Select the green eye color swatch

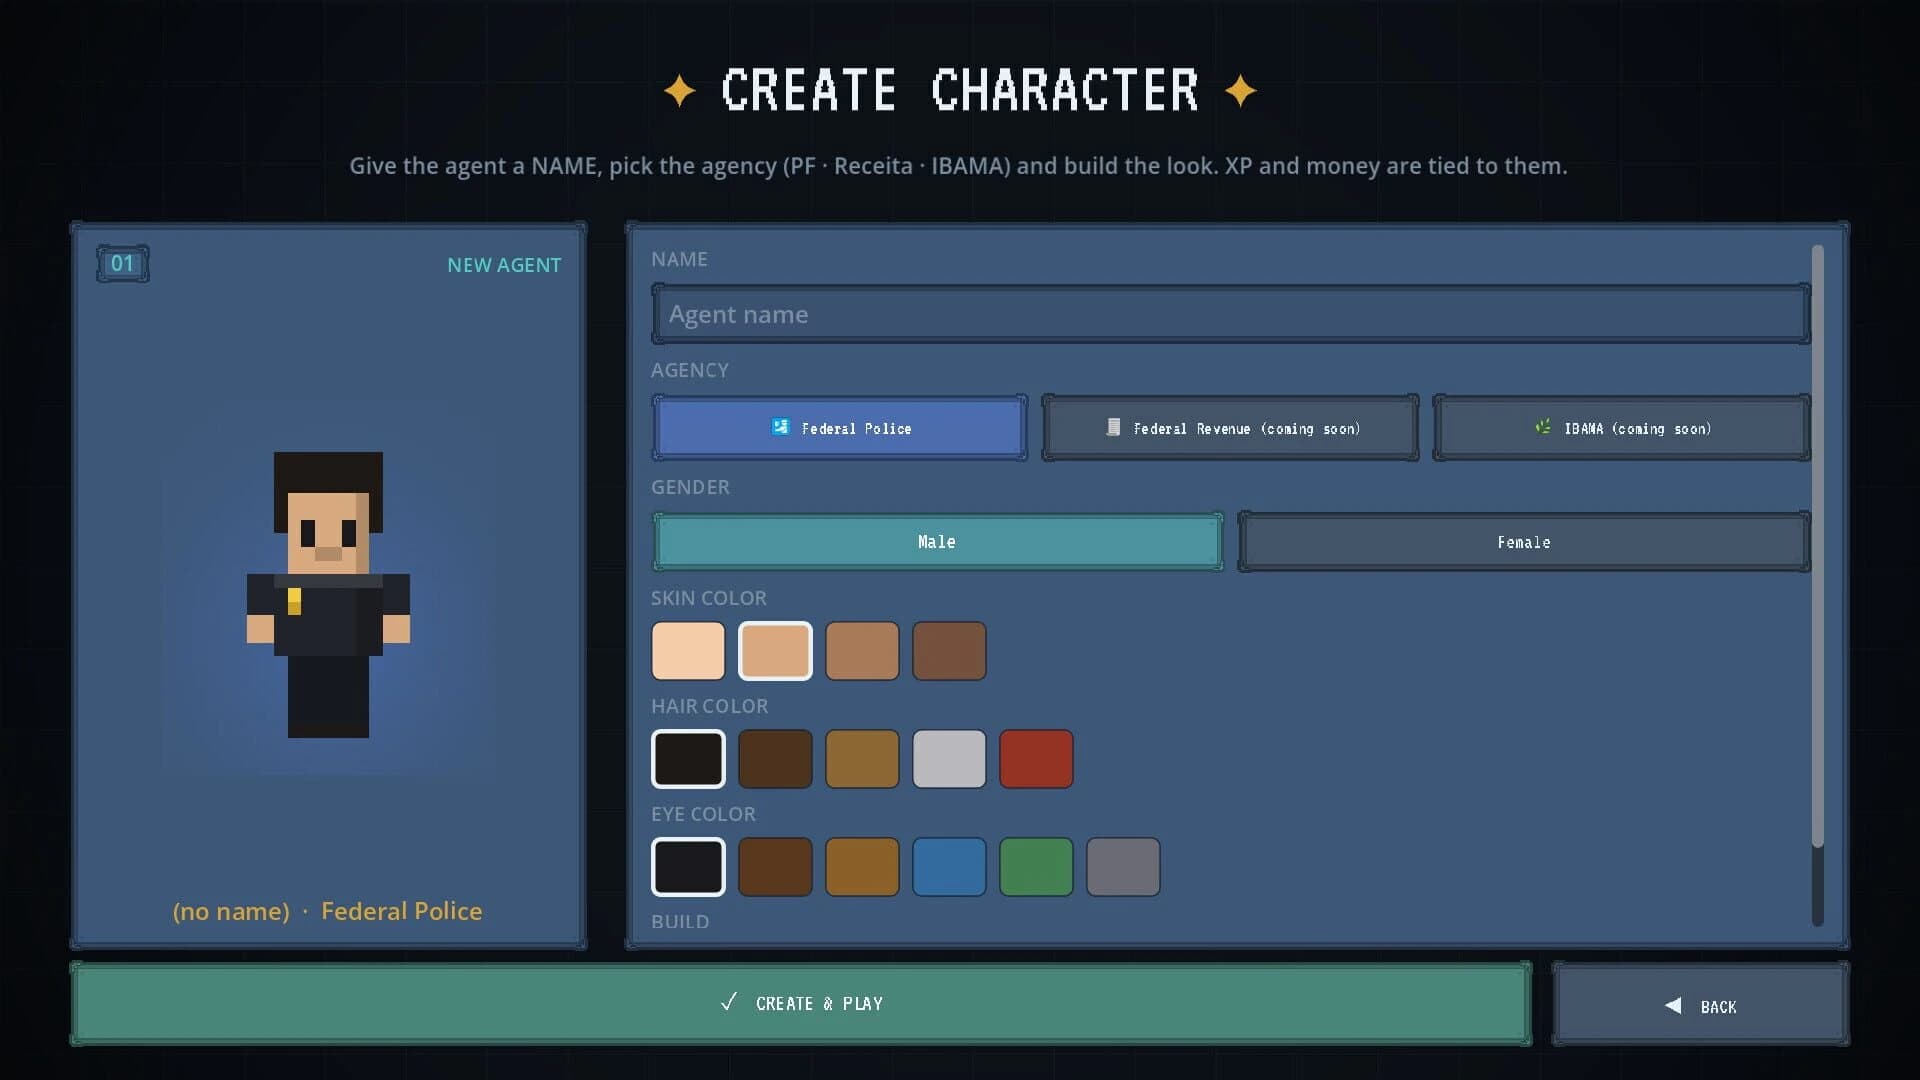point(1036,867)
